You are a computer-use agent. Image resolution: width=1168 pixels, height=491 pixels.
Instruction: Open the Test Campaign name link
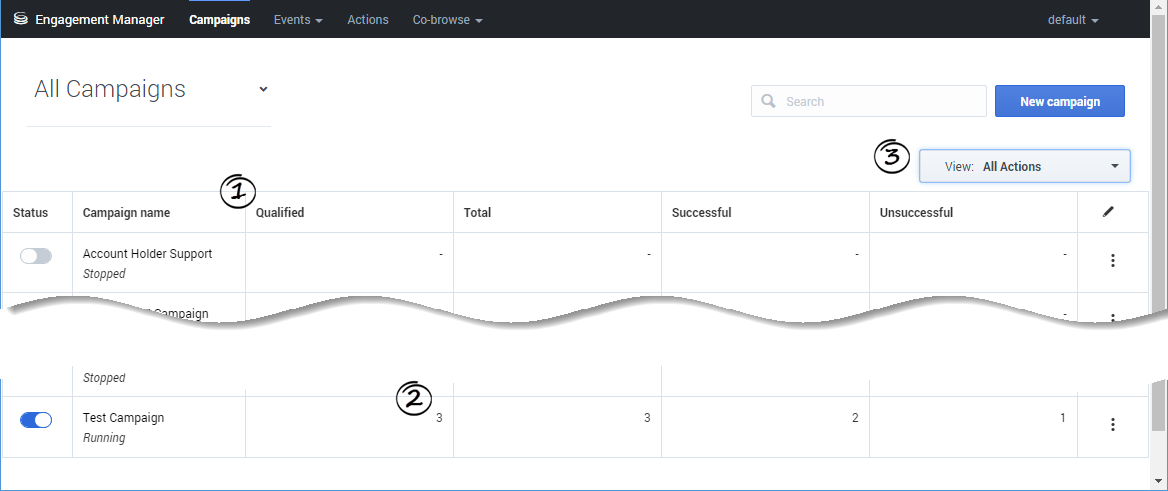pos(123,418)
